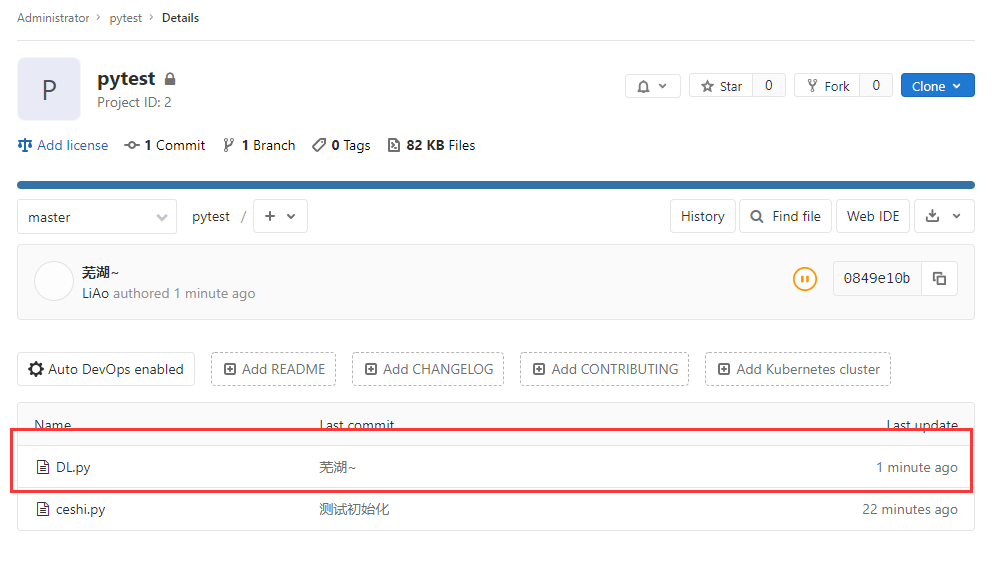
Task: Click Details in breadcrumb
Action: 180,18
